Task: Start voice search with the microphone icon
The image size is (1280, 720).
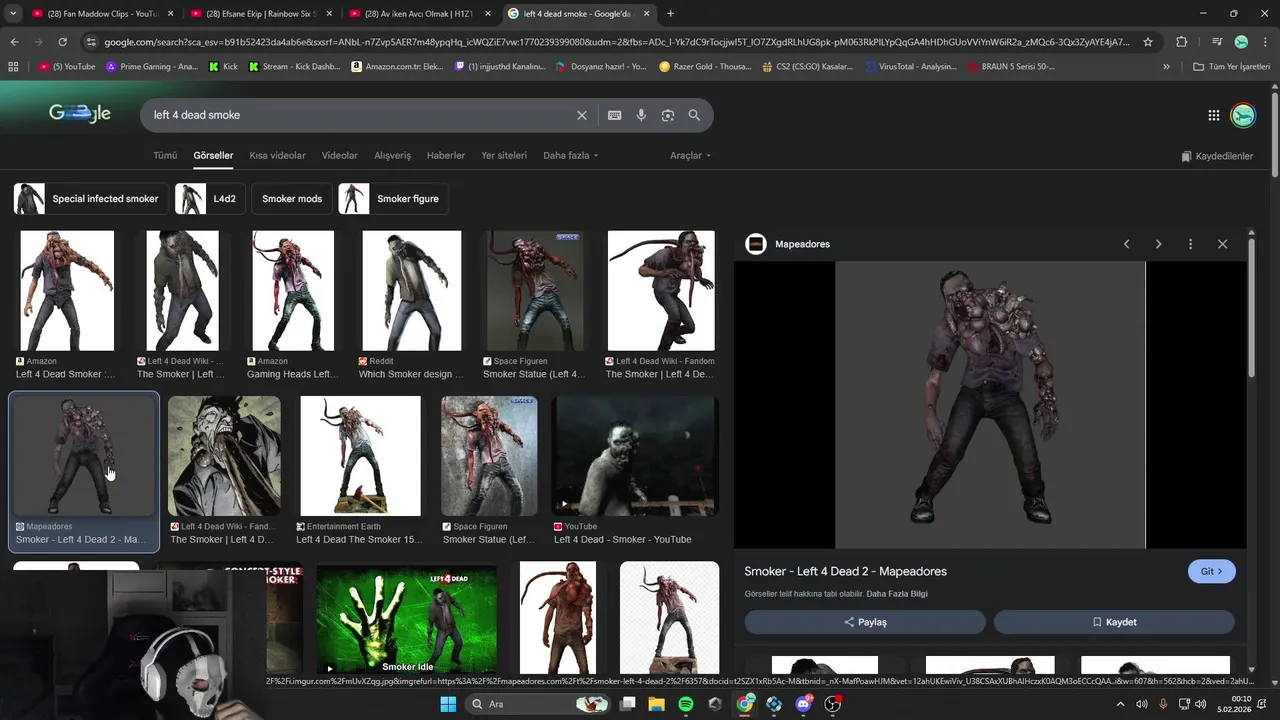Action: pyautogui.click(x=641, y=115)
